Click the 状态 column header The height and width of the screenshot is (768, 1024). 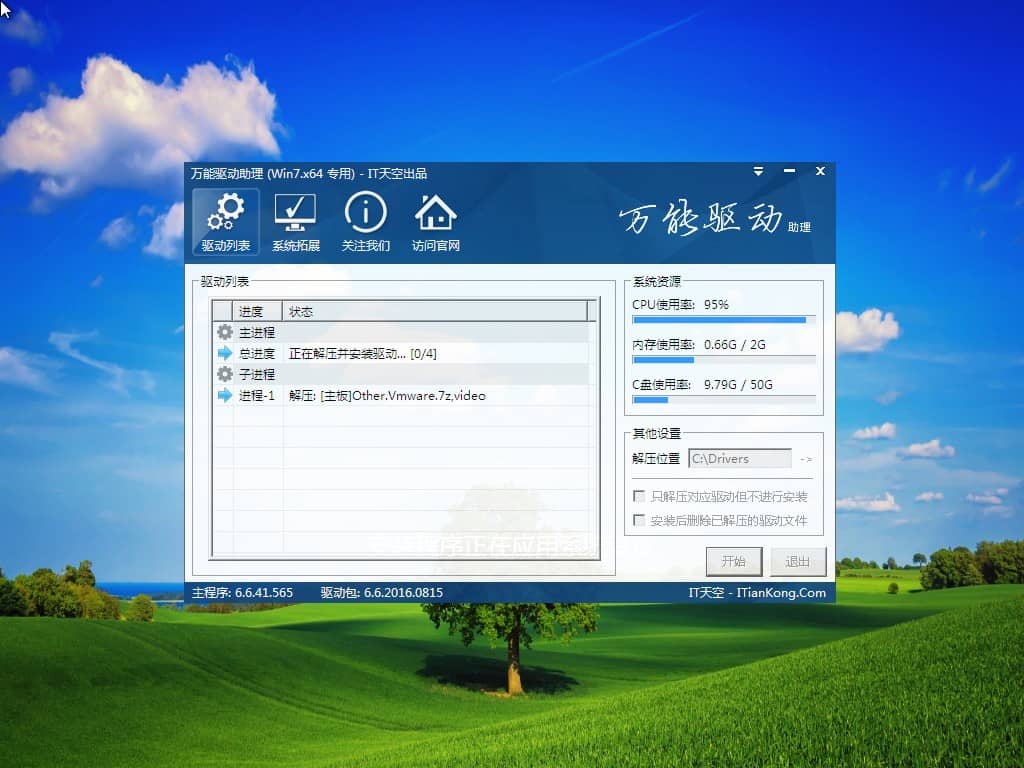435,312
